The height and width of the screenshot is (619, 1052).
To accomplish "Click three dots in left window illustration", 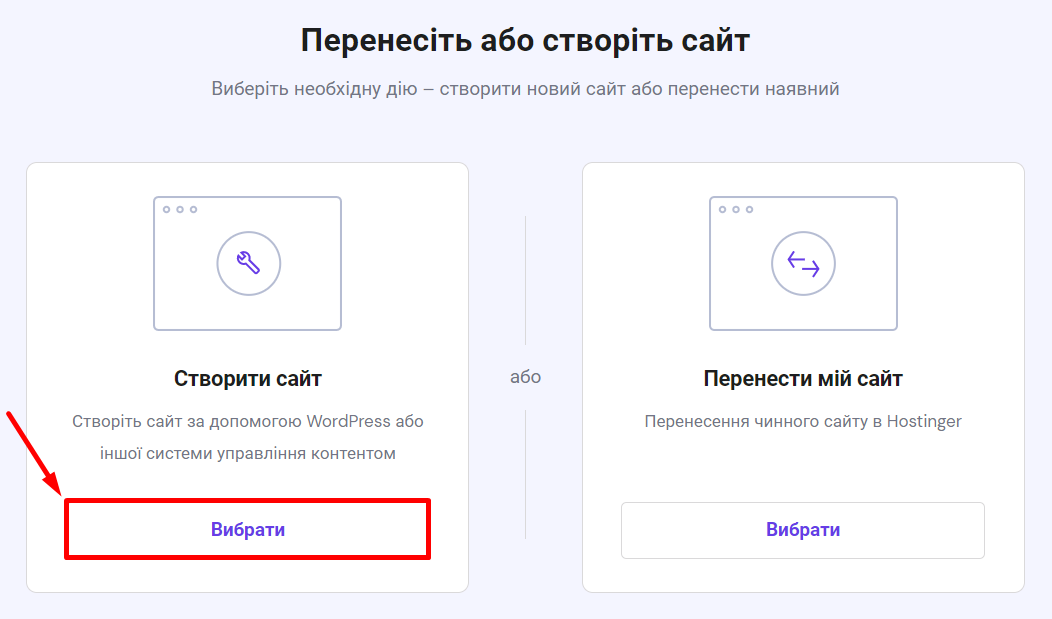I will click(x=180, y=210).
